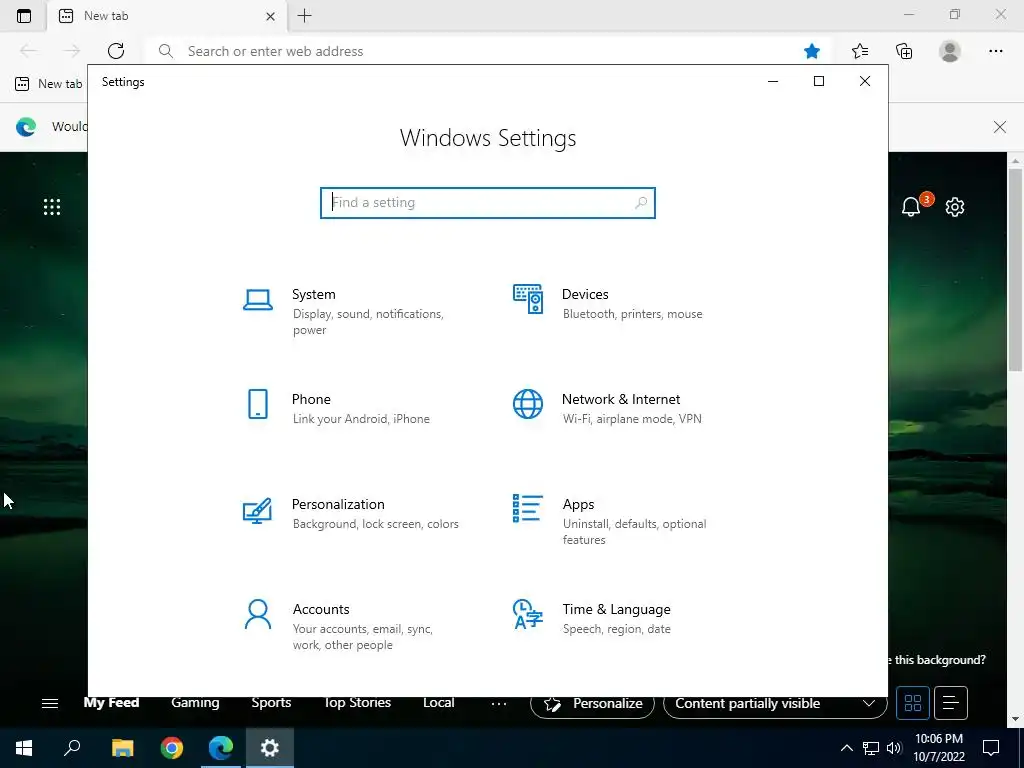Click the magnifier in Find a setting box
Screen dimensions: 1024x768
(641, 202)
